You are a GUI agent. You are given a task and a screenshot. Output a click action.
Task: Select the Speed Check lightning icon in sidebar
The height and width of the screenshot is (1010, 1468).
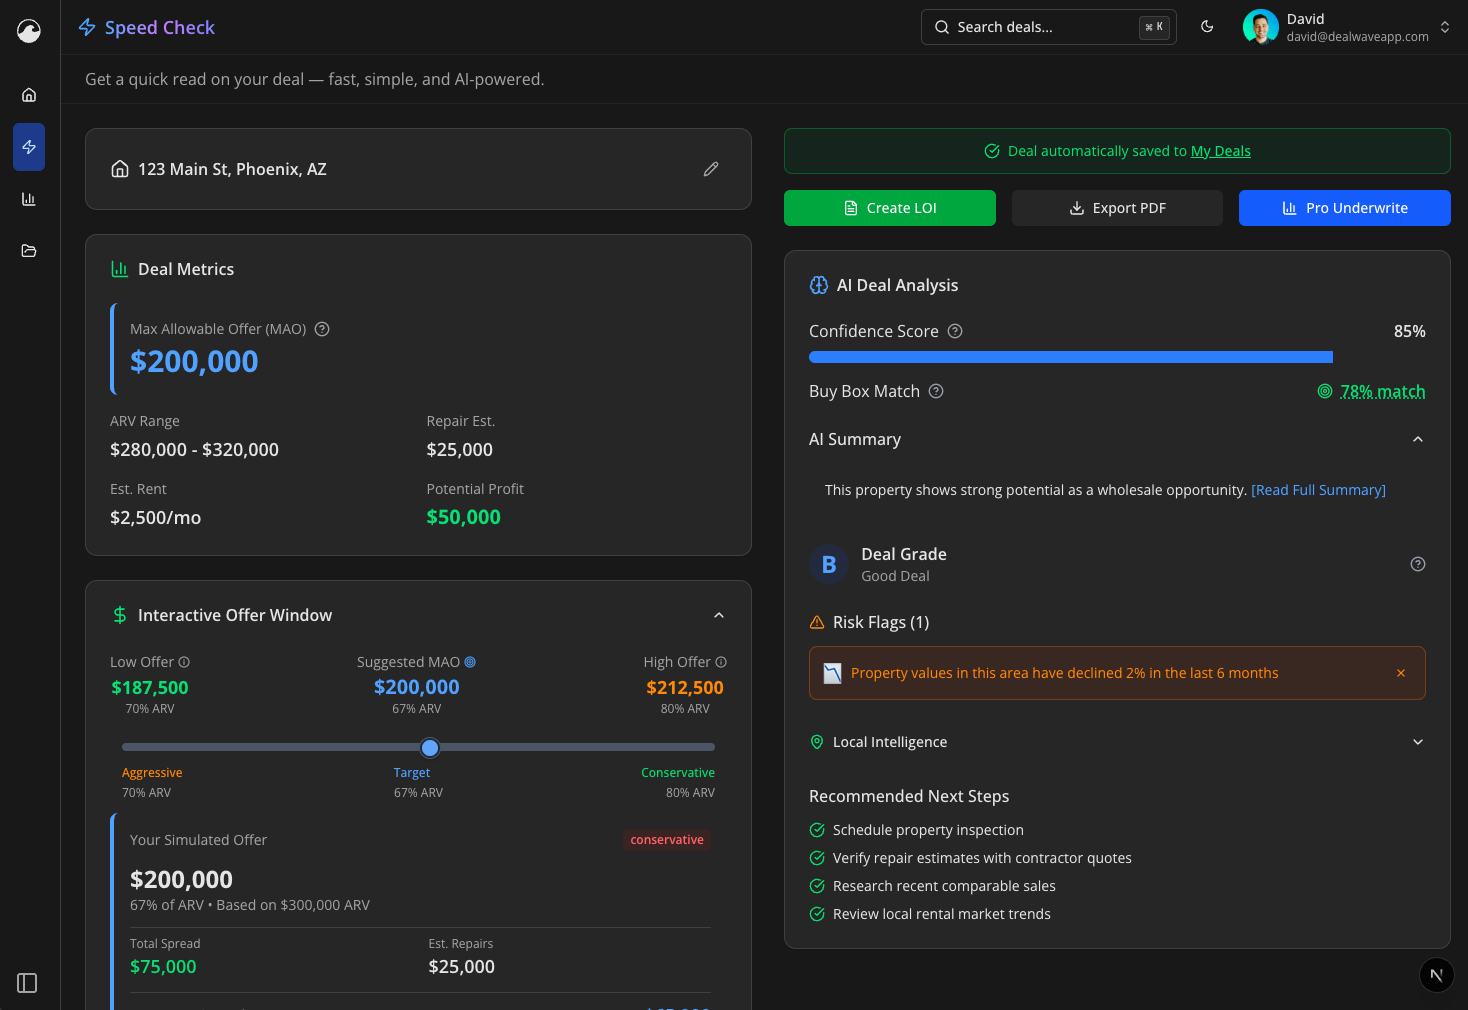tap(29, 147)
